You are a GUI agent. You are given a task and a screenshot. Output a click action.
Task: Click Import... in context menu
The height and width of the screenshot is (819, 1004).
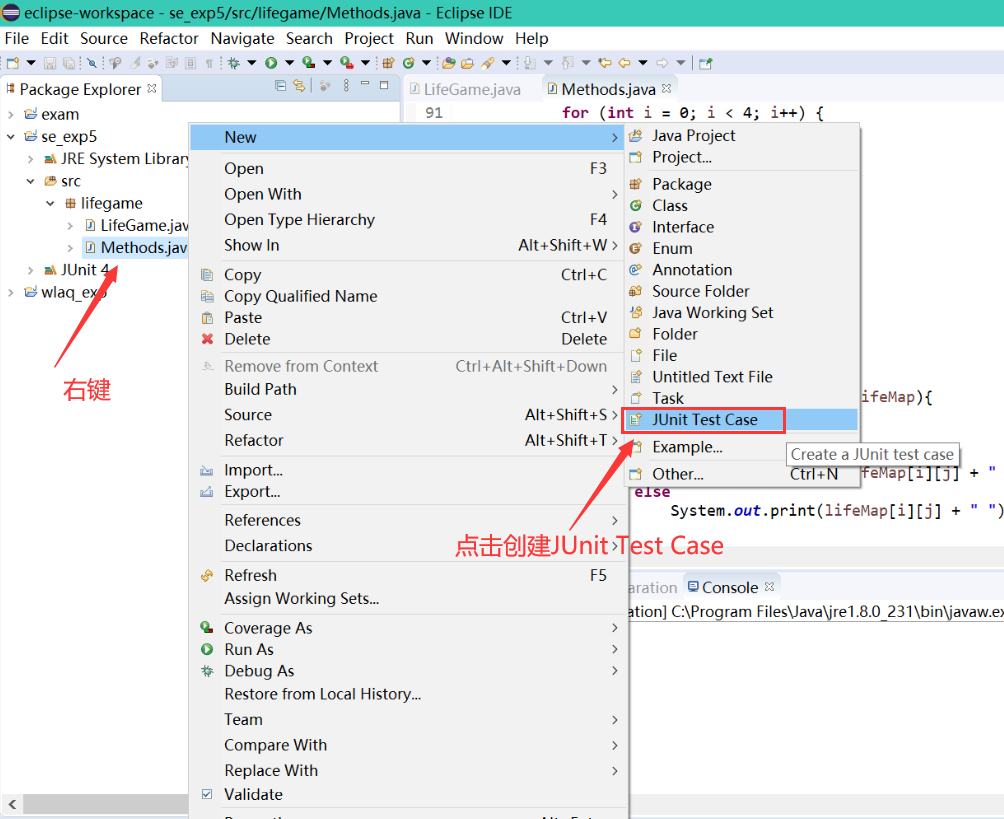(408, 471)
